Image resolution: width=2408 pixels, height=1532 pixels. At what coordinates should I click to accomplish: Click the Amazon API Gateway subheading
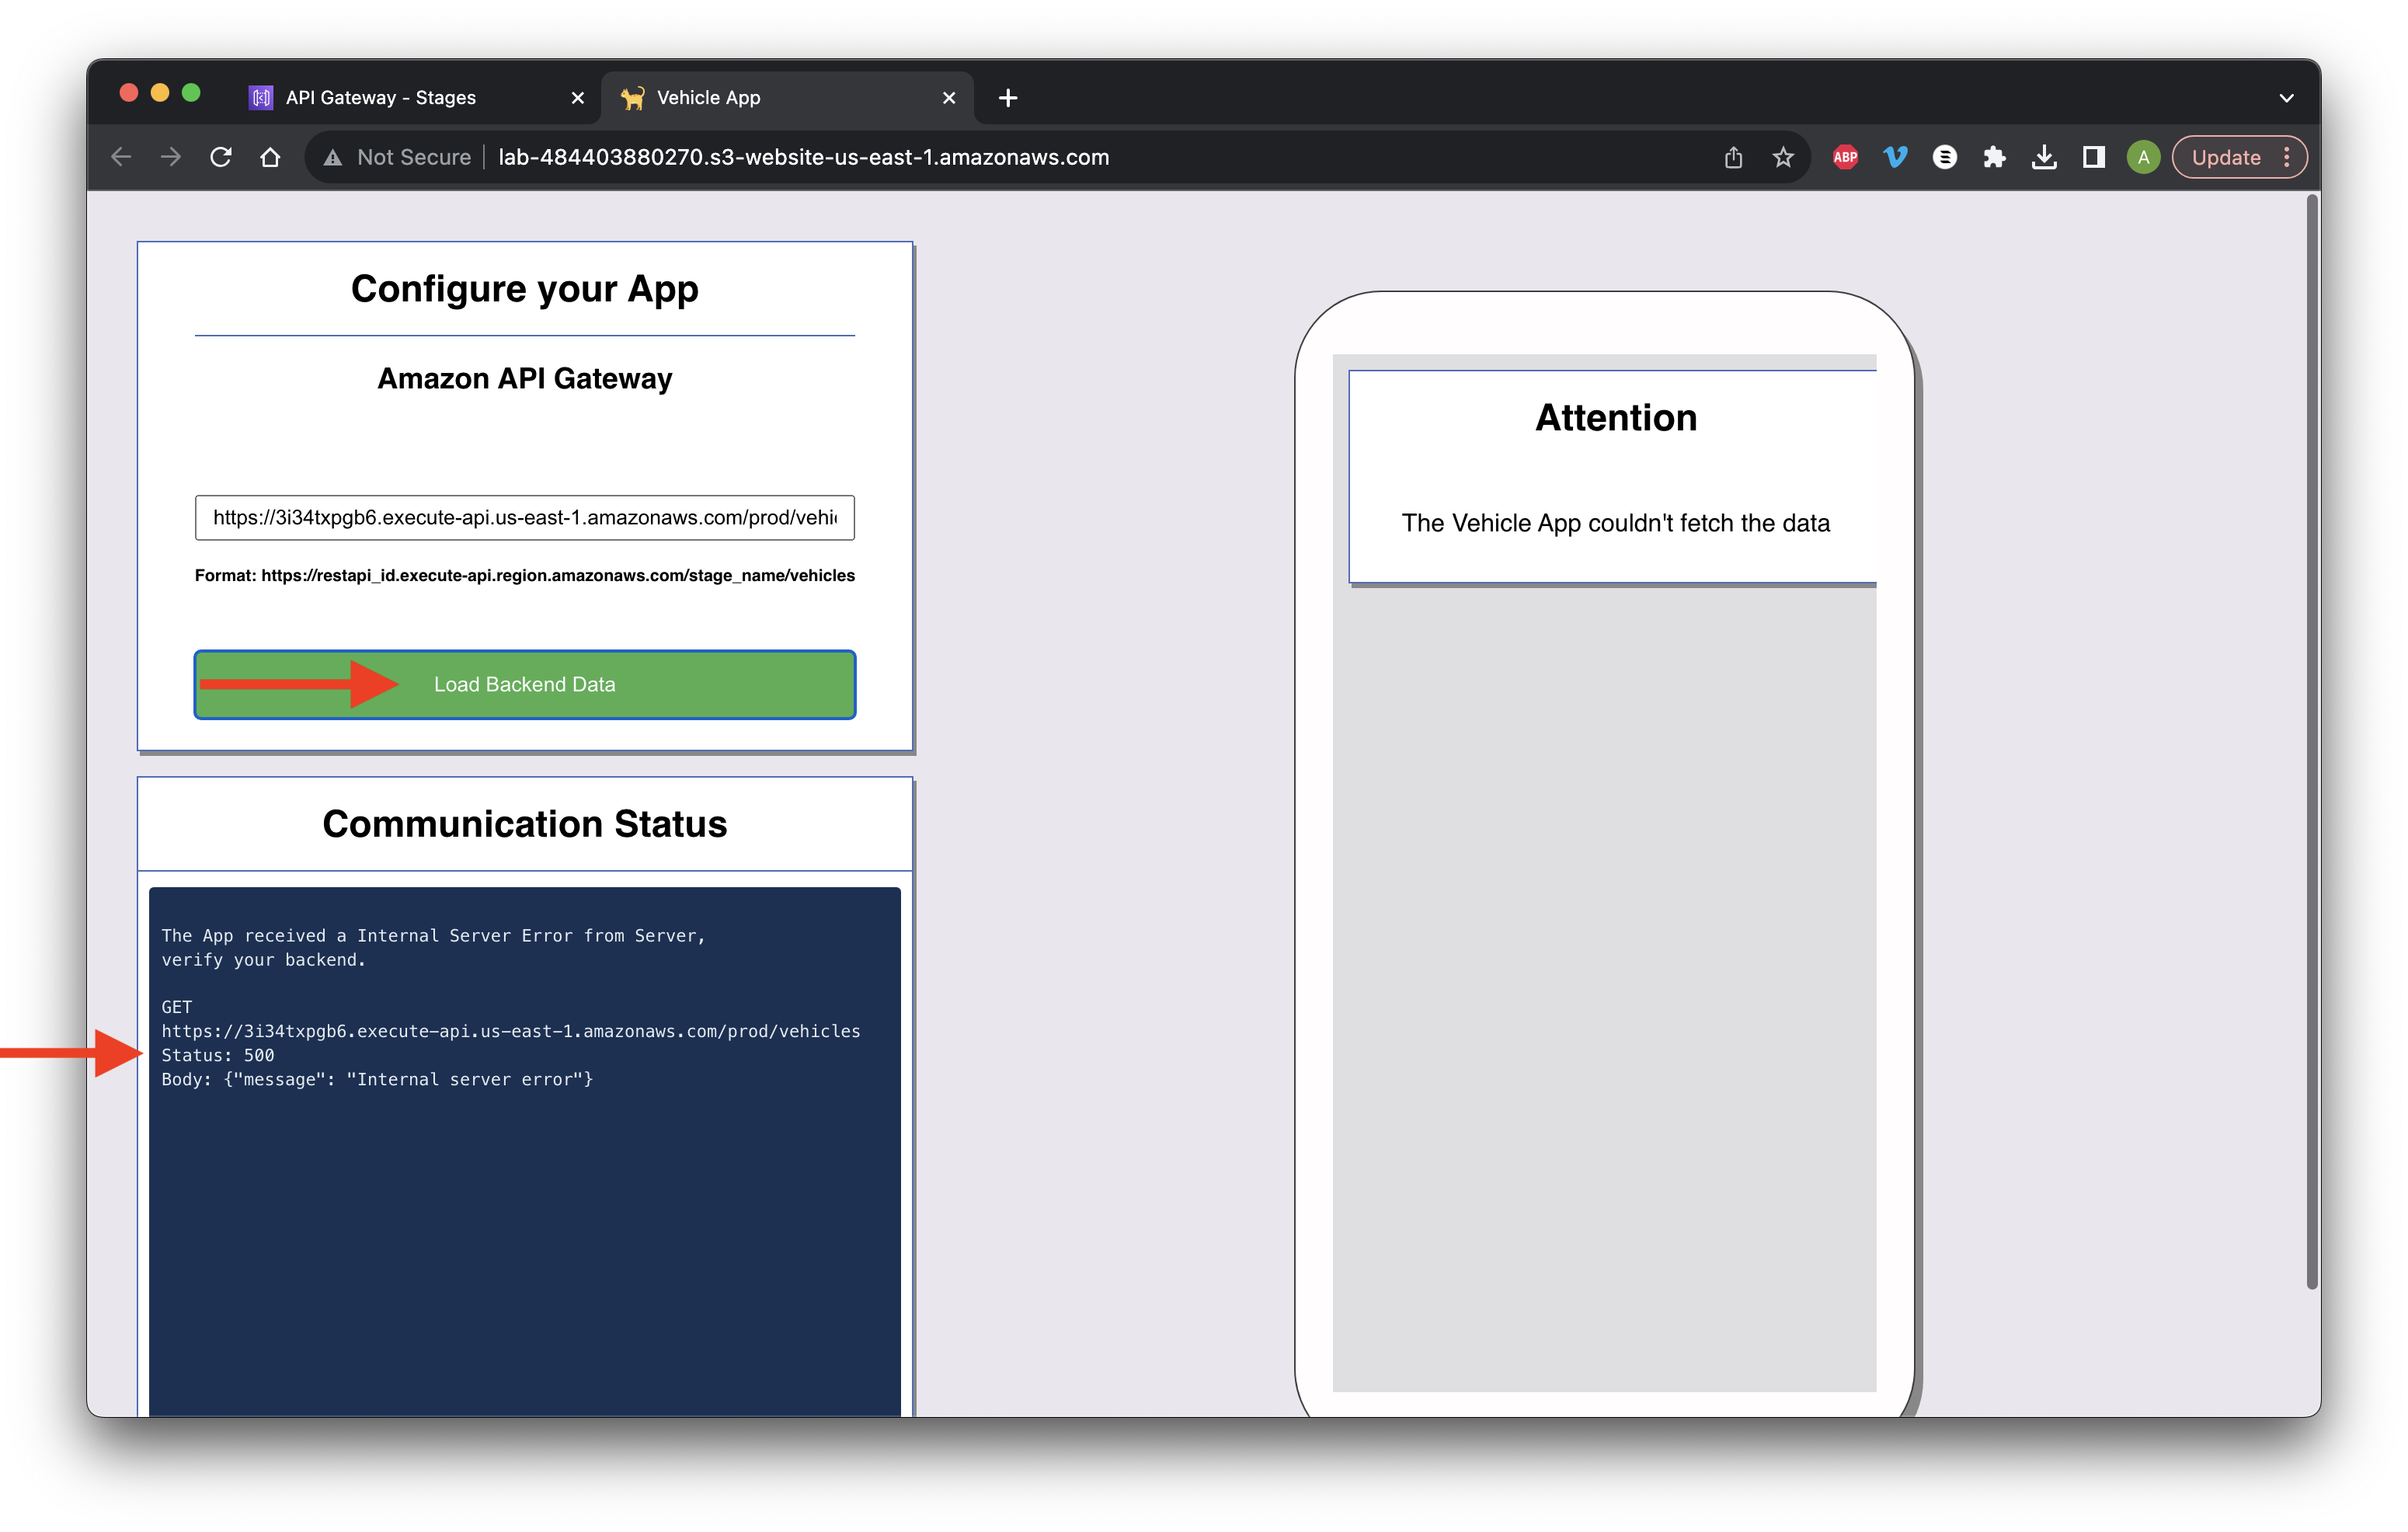525,379
